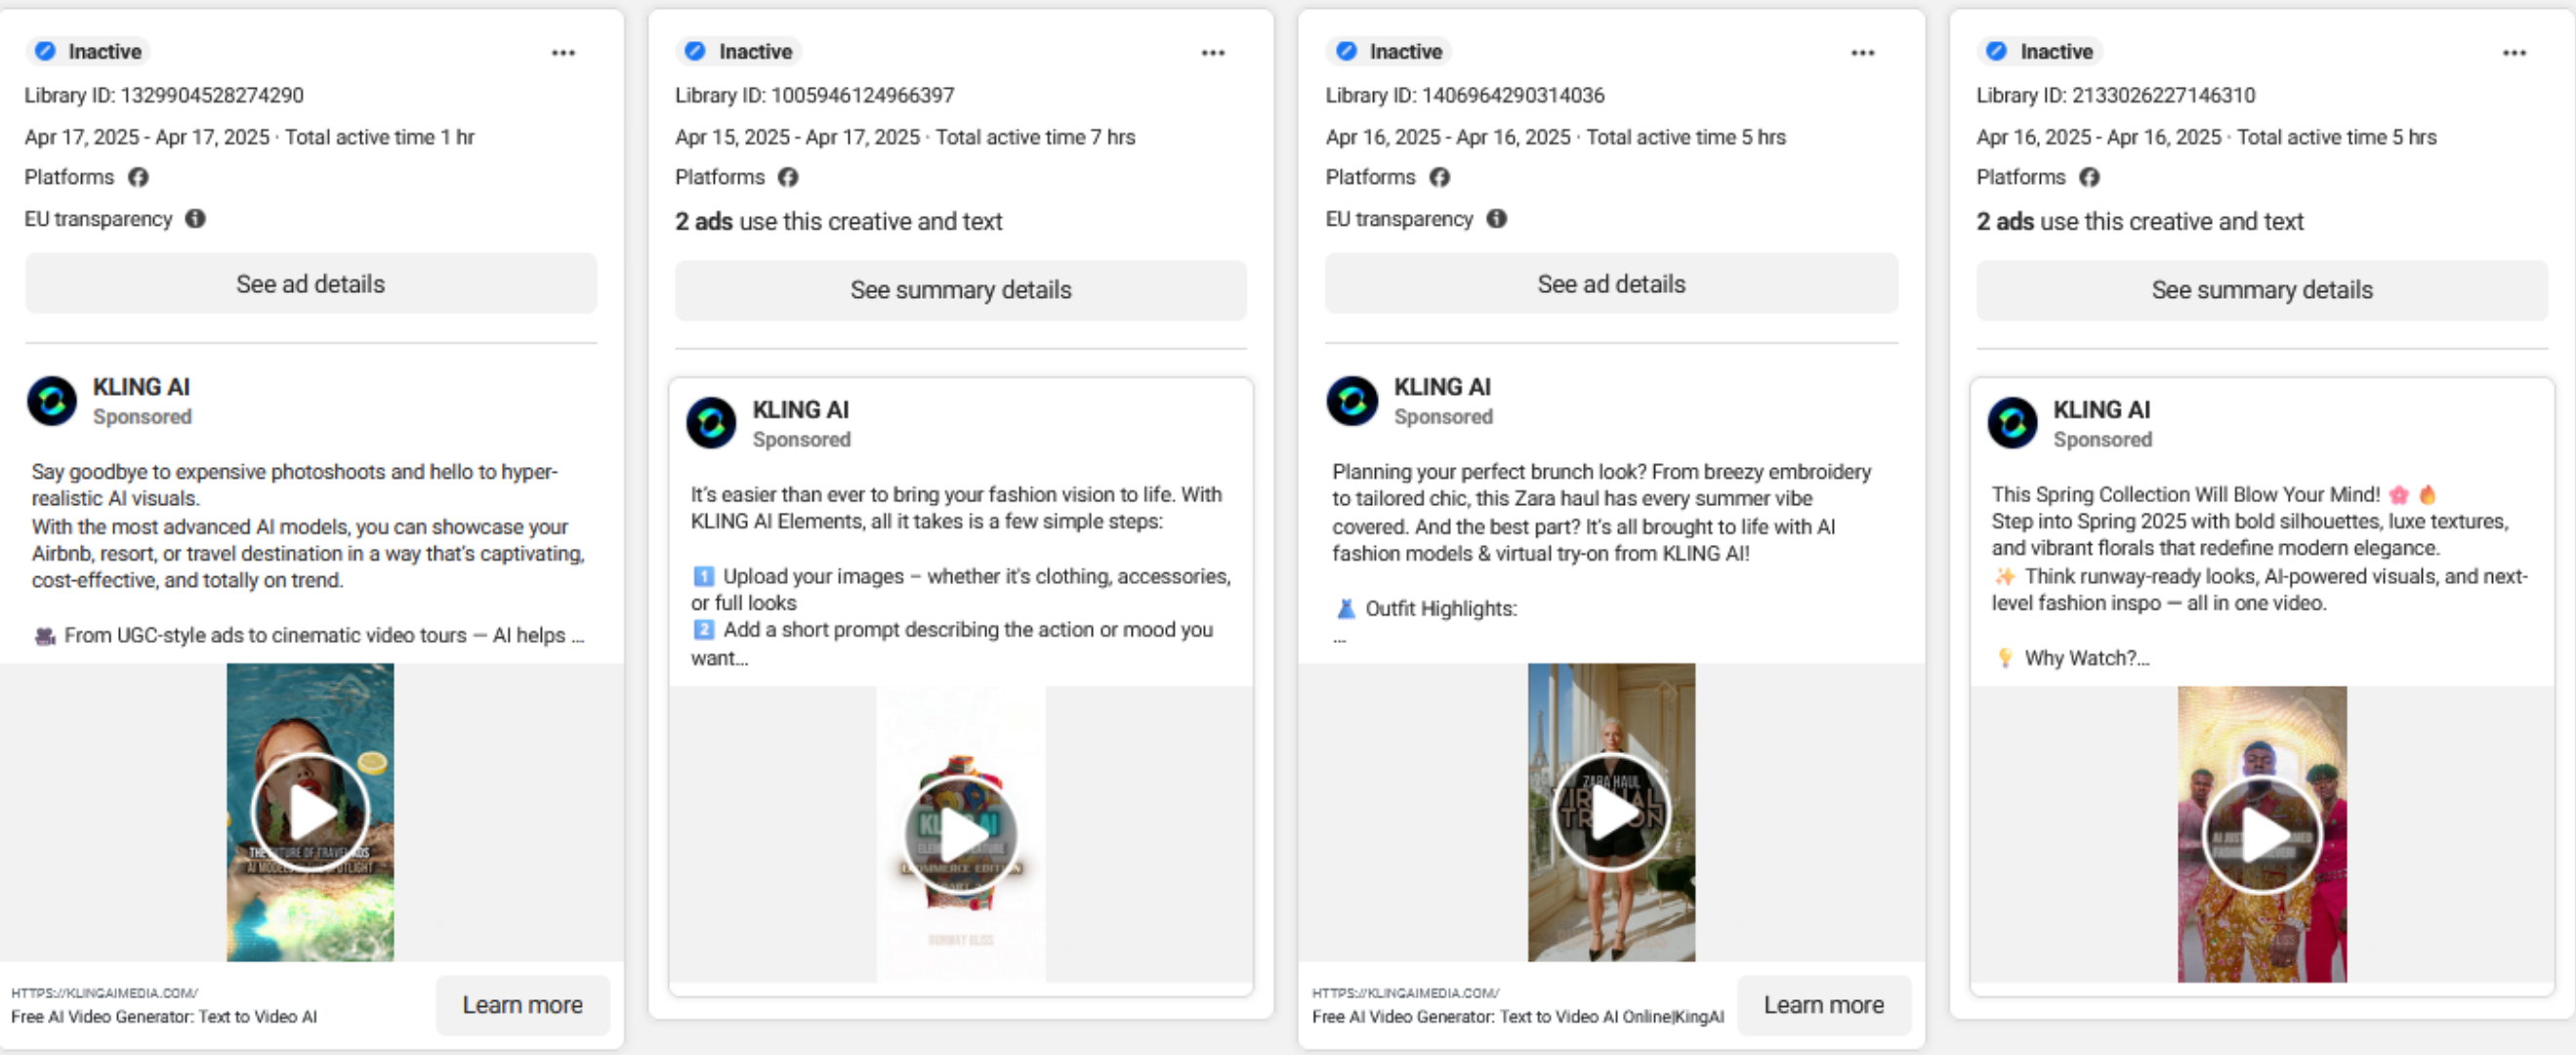2576x1055 pixels.
Task: Open three-dot menu on ad 2133026227146310
Action: (2514, 53)
